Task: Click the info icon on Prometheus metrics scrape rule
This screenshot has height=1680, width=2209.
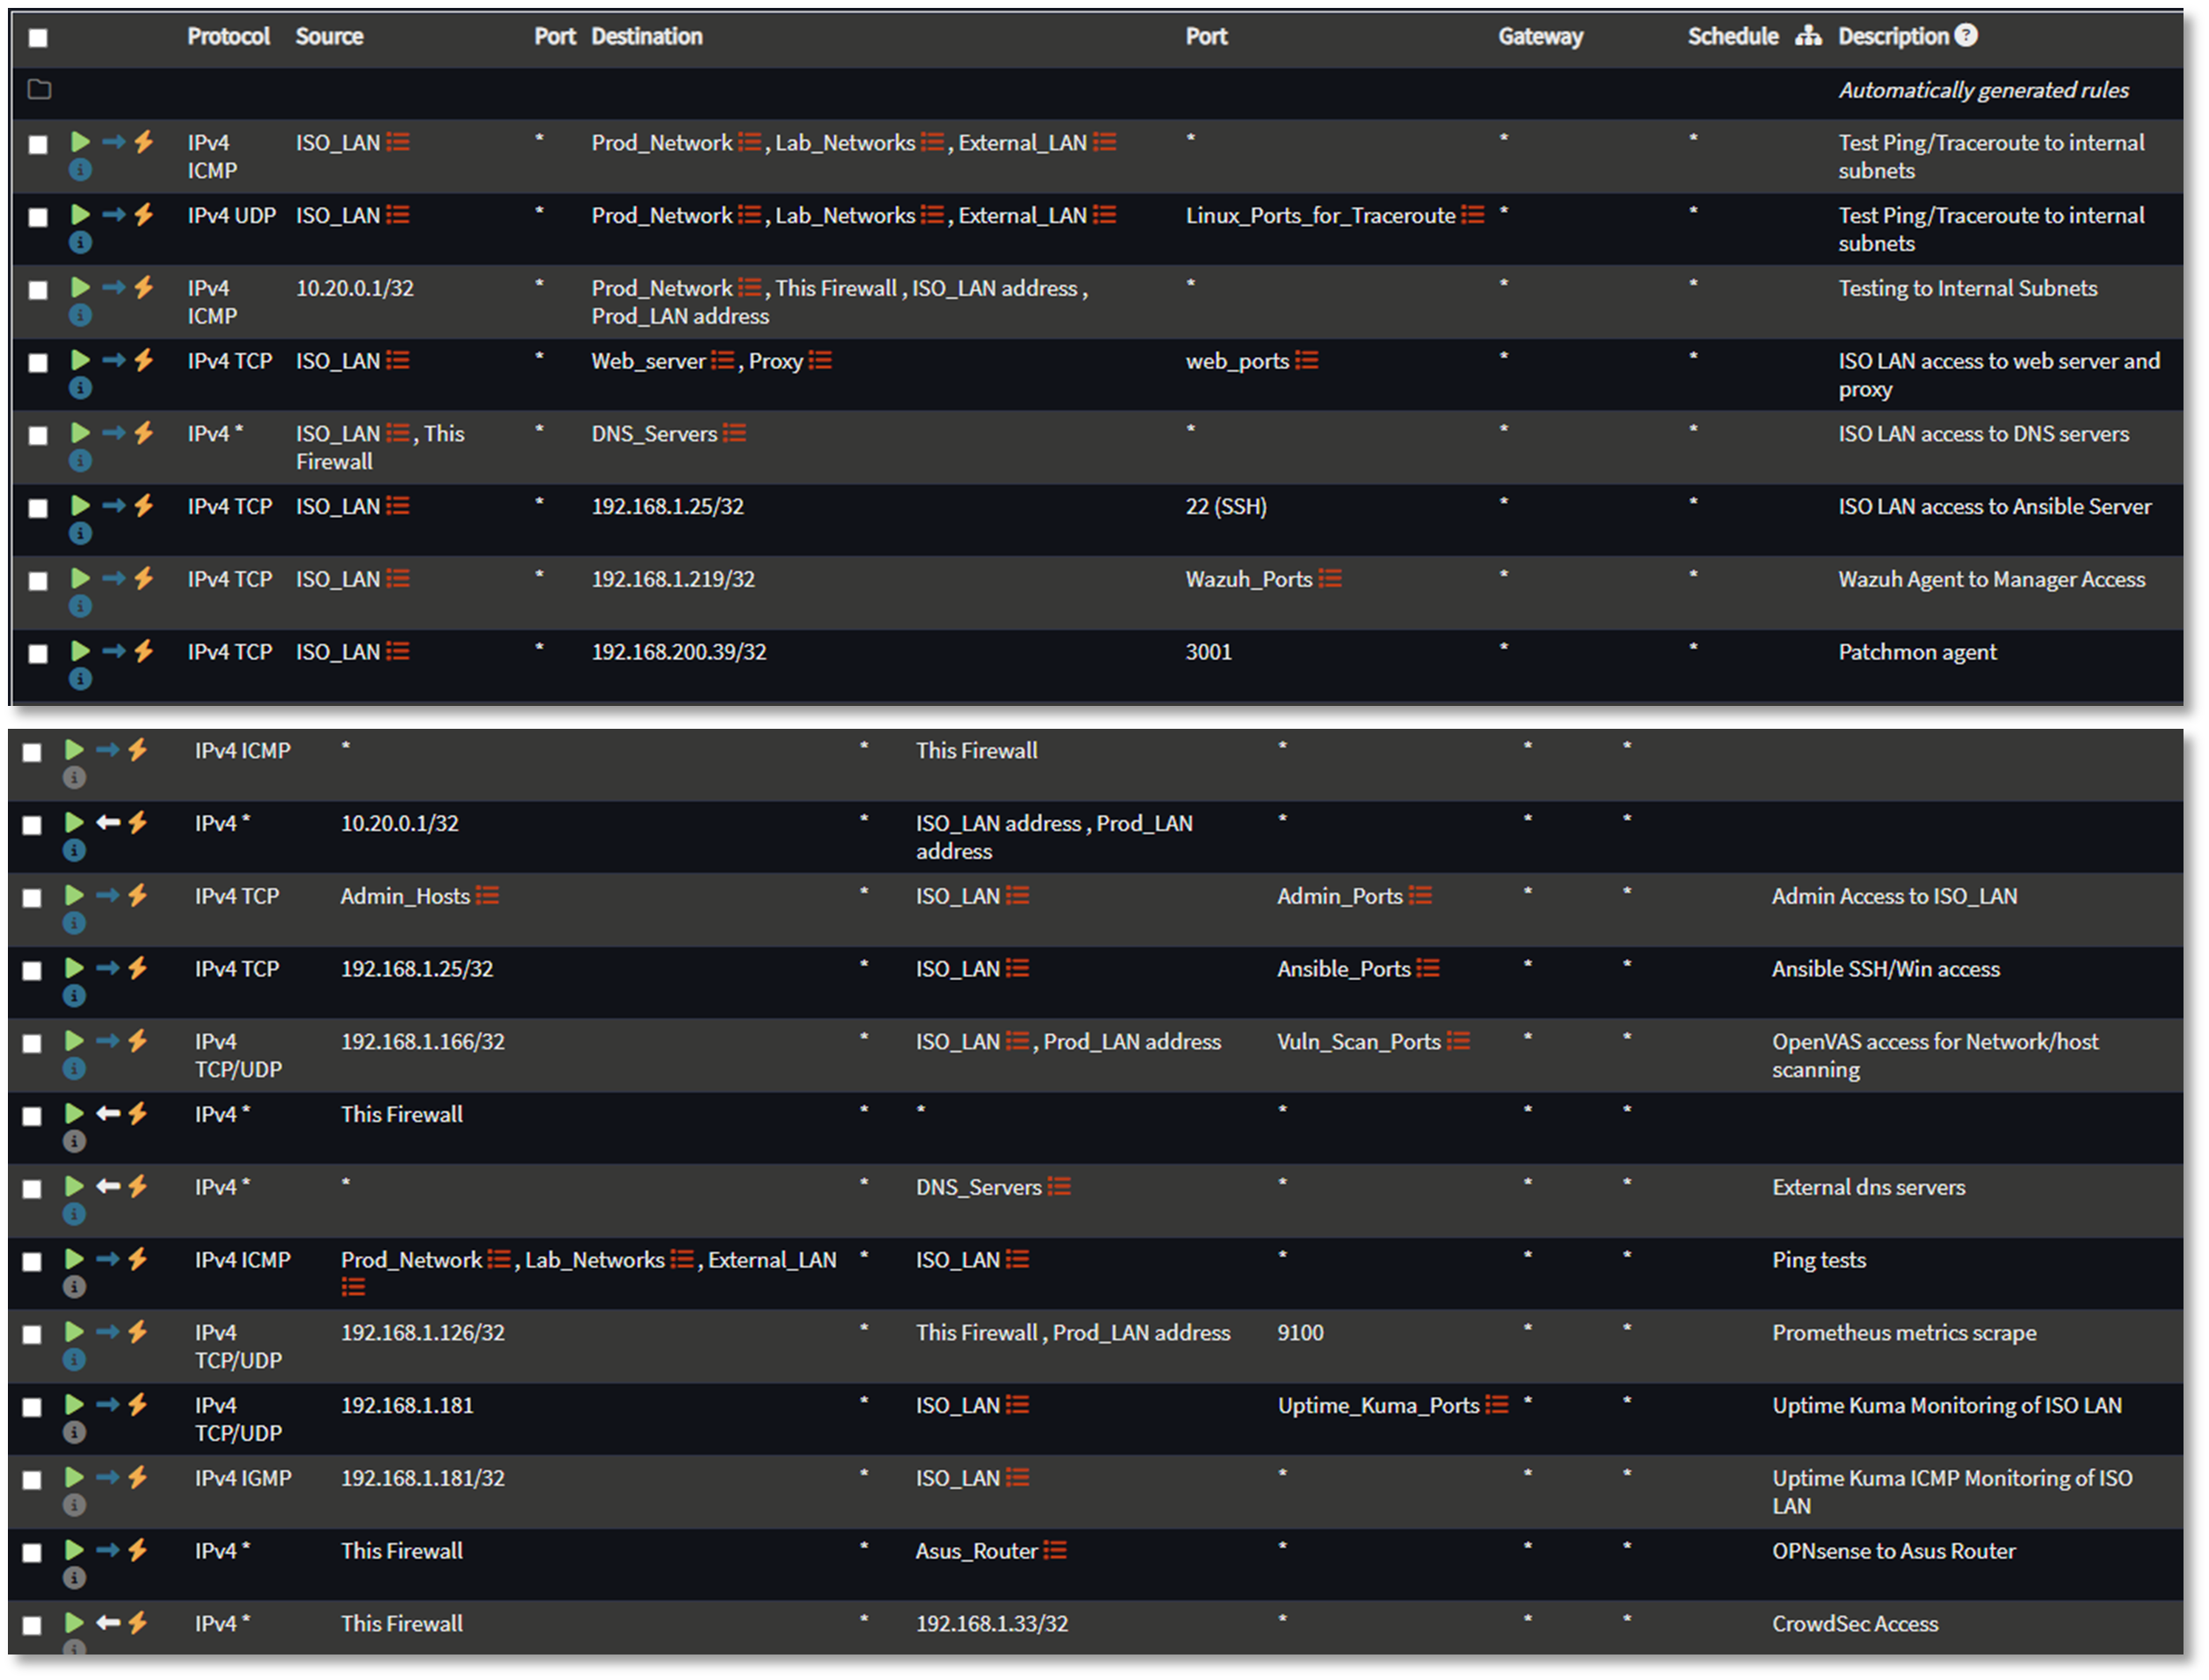Action: coord(71,1358)
